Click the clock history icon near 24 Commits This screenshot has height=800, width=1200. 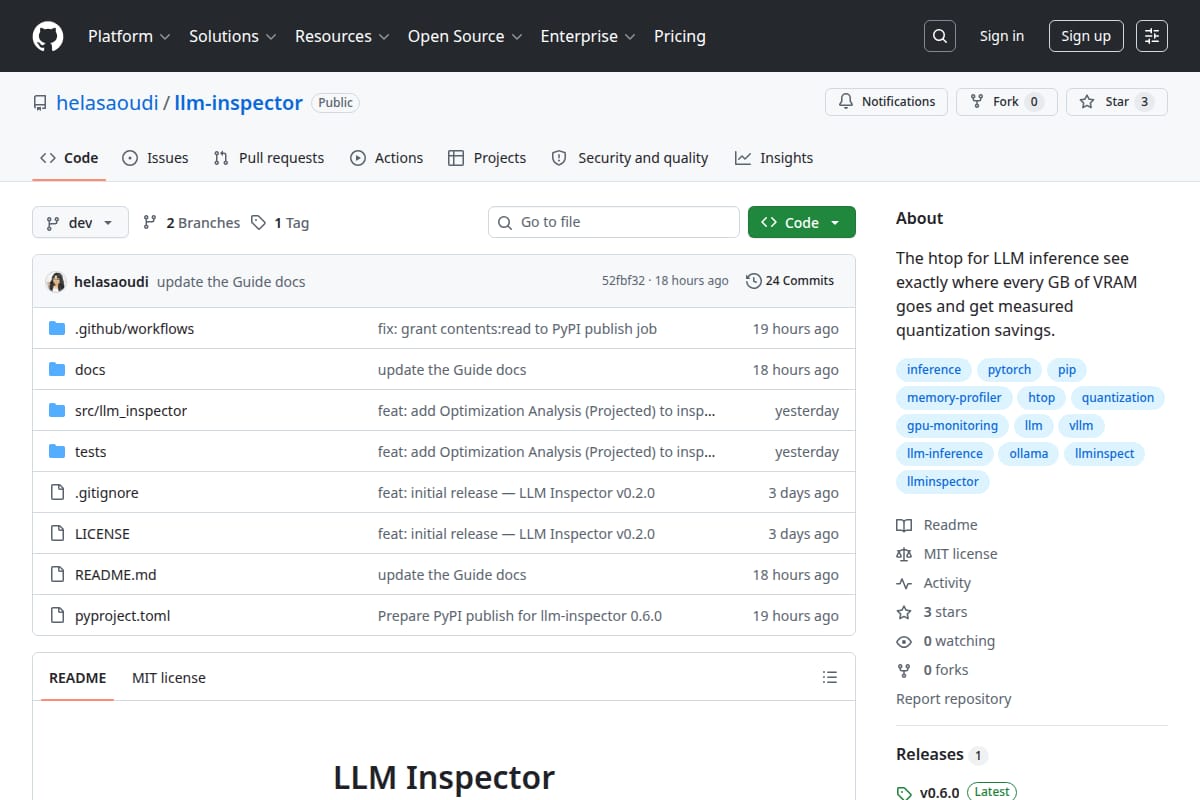(754, 281)
